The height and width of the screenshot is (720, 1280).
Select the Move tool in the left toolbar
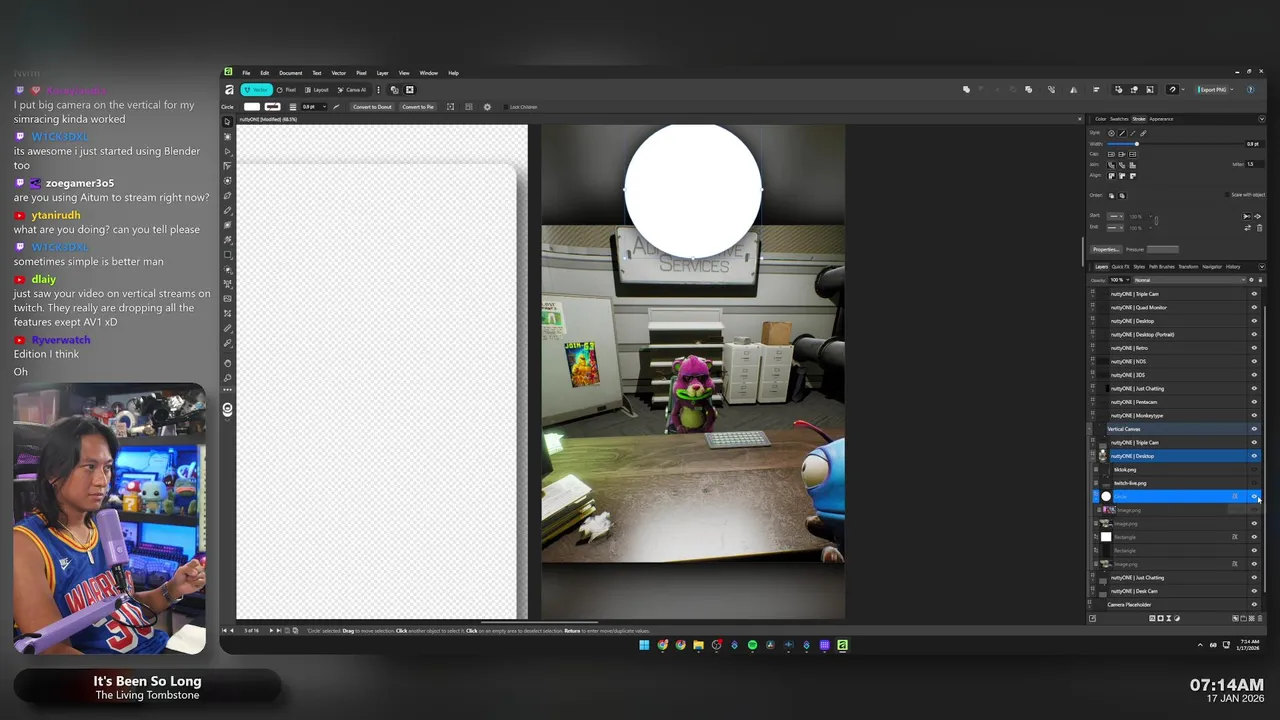click(227, 122)
